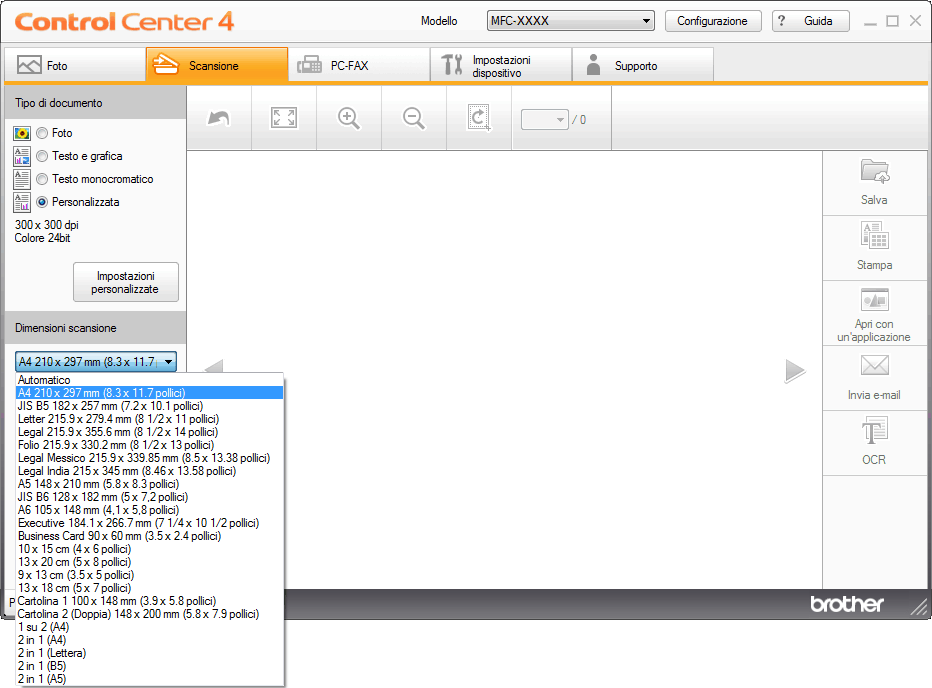932x688 pixels.
Task: Click the Impostazioni personalizzate button
Action: (x=125, y=282)
